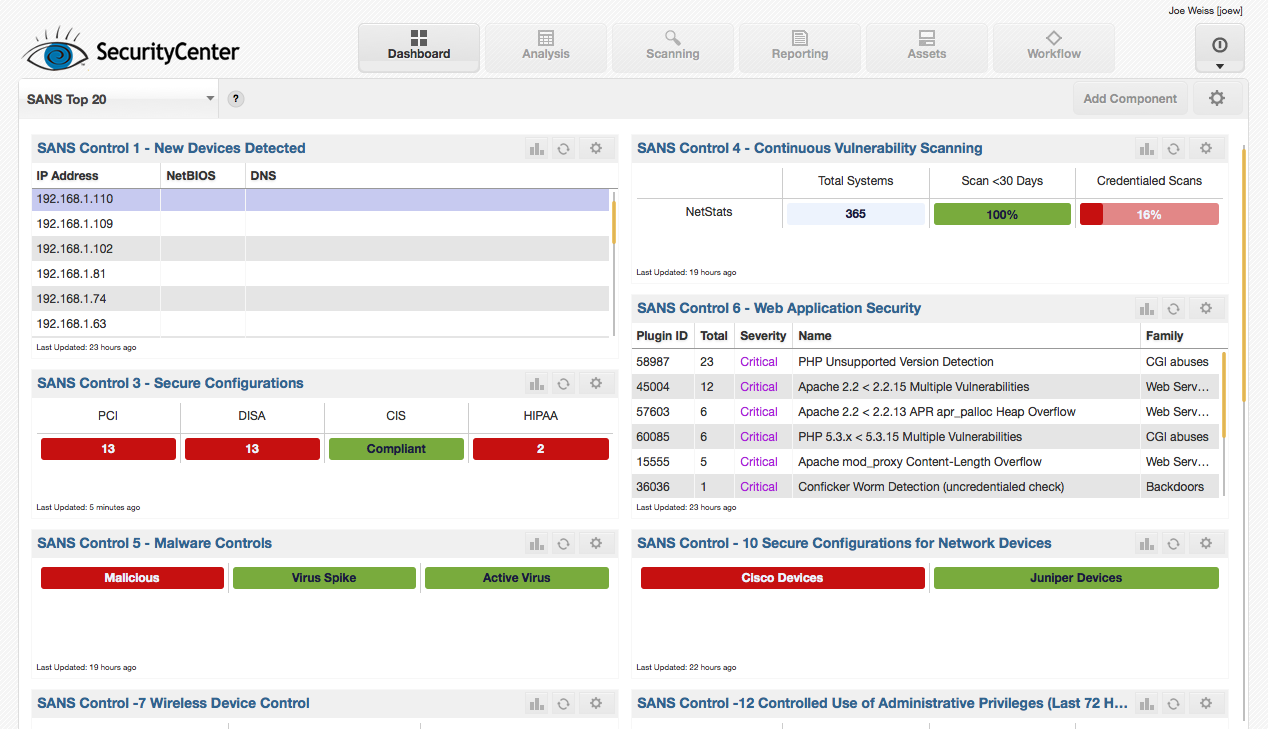The width and height of the screenshot is (1268, 729).
Task: Click the Credentialed Scans 16% bar
Action: point(1149,214)
